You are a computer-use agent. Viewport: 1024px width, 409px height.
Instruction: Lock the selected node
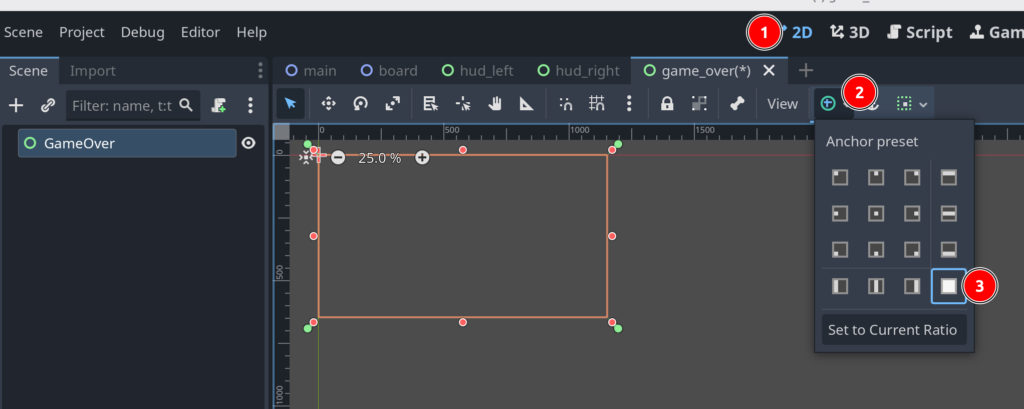(x=667, y=103)
